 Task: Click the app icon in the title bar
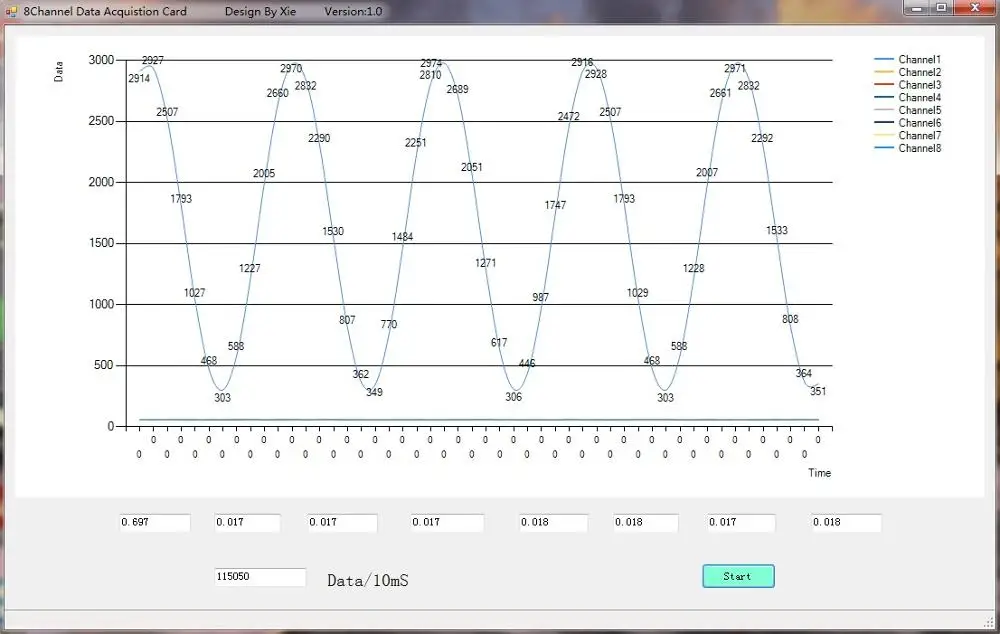[11, 11]
